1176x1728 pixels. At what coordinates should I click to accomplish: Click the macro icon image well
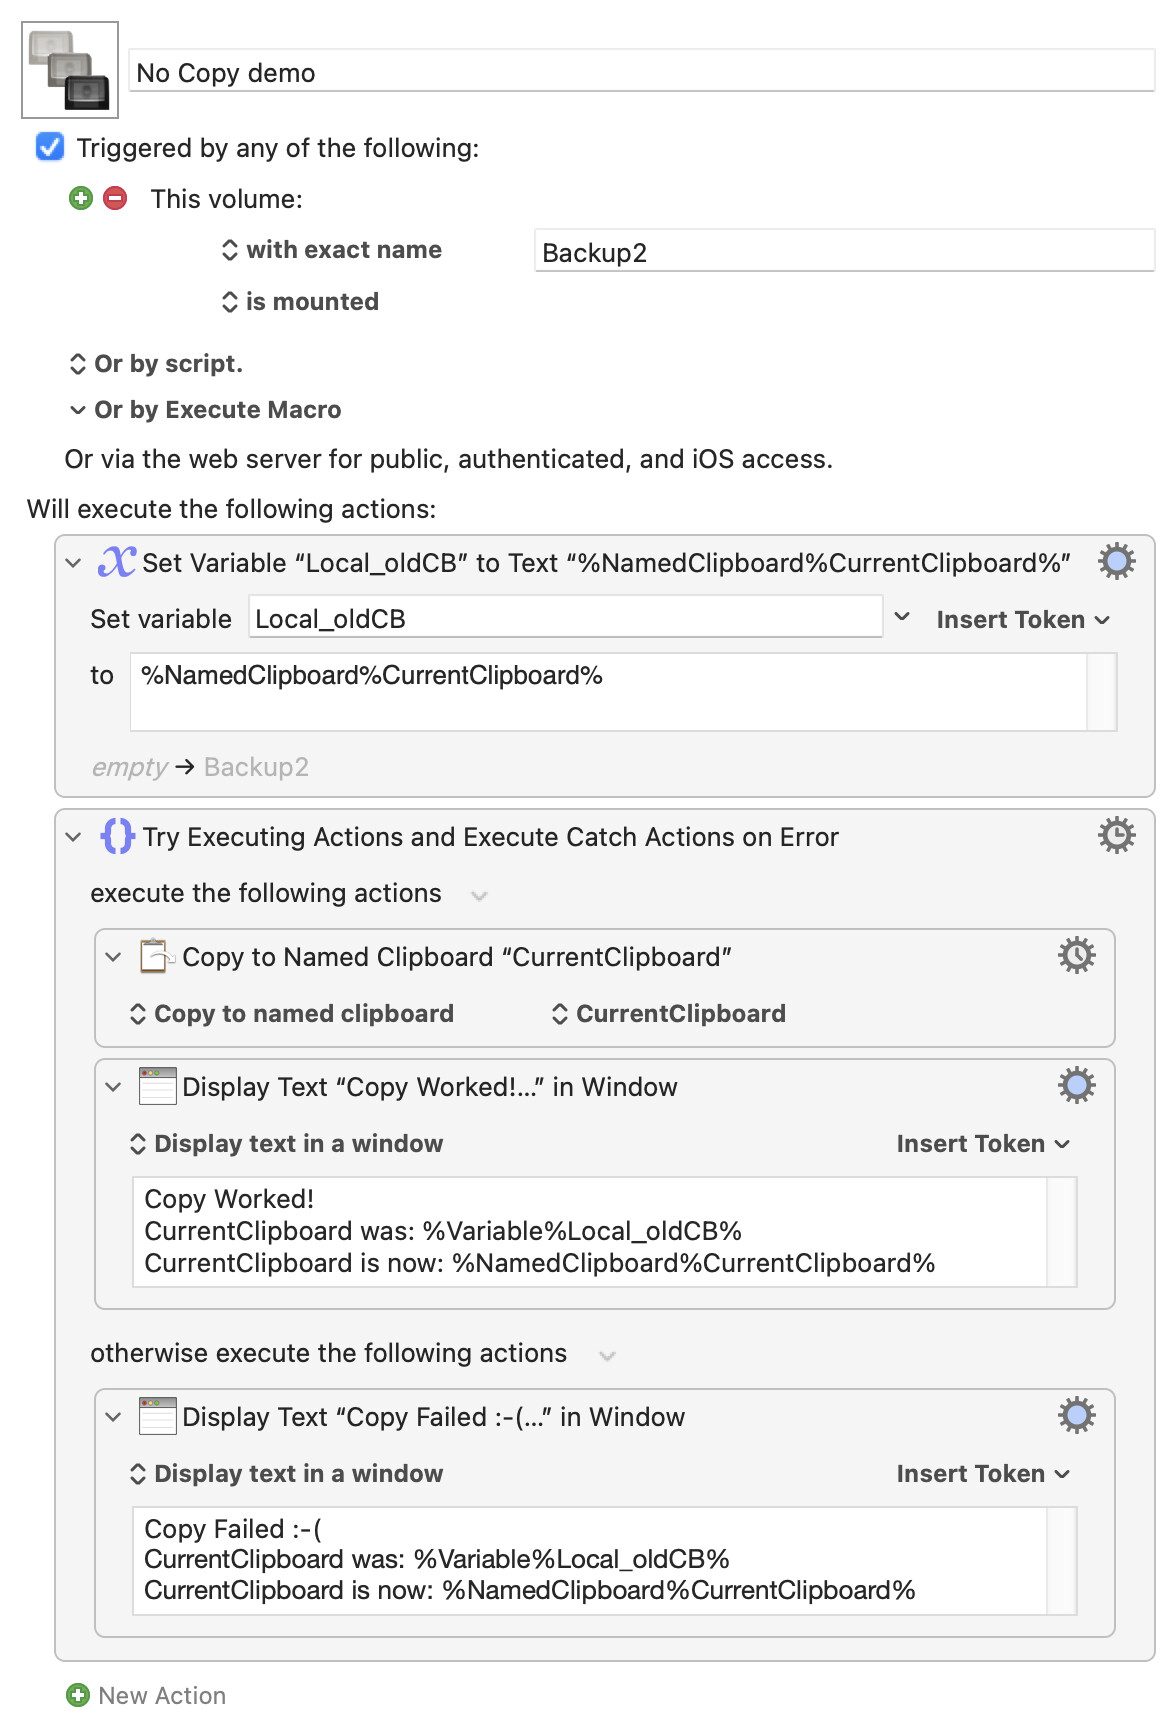pyautogui.click(x=70, y=70)
